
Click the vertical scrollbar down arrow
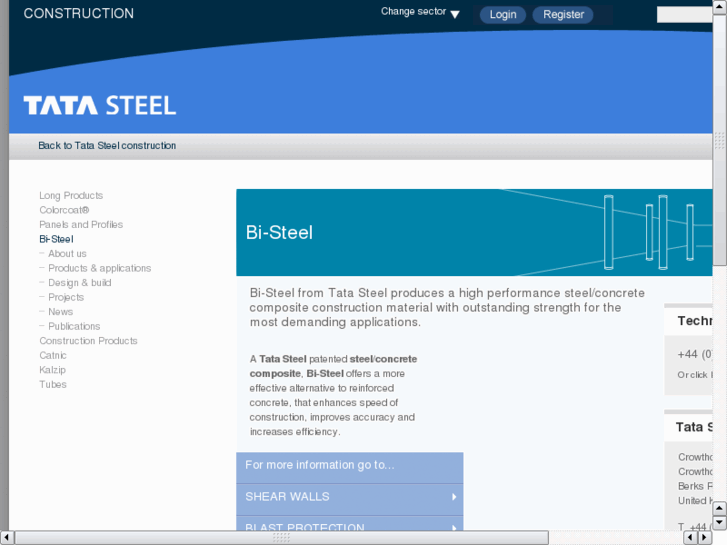click(x=719, y=523)
